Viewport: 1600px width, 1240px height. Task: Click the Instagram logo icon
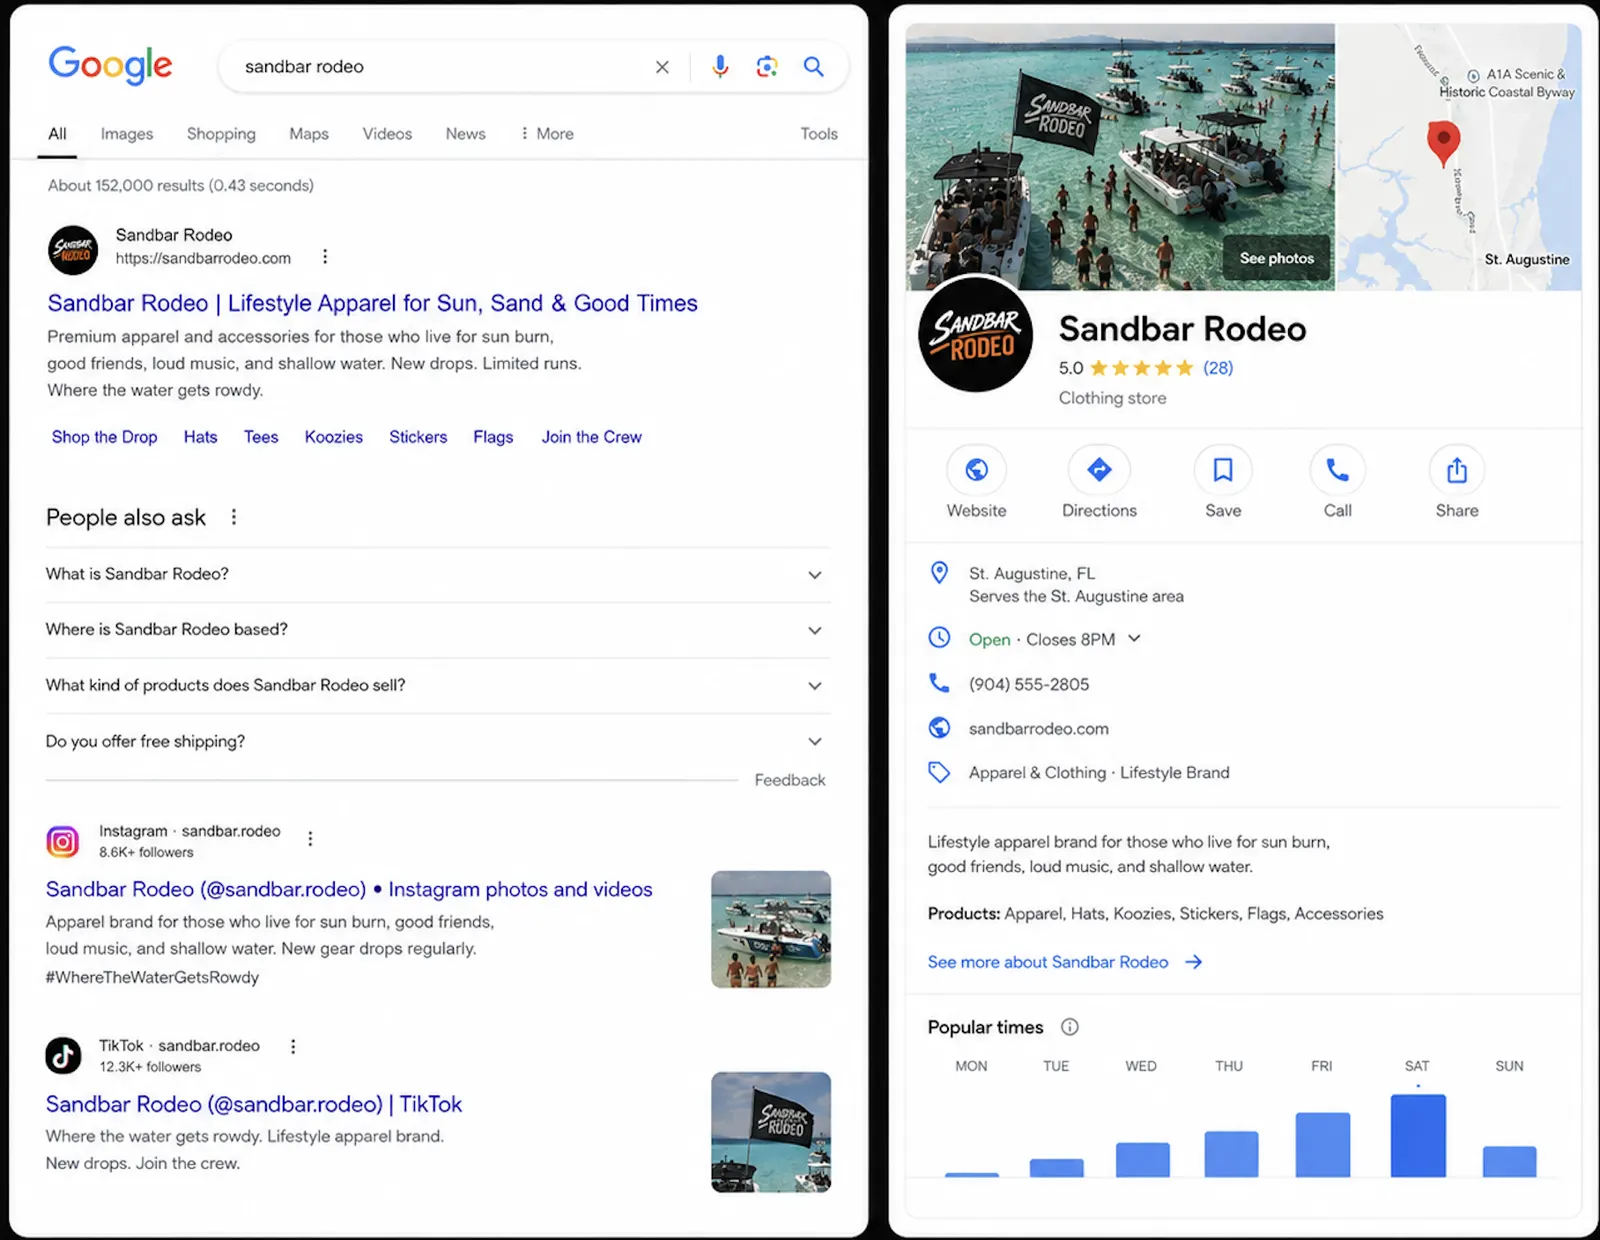[63, 842]
